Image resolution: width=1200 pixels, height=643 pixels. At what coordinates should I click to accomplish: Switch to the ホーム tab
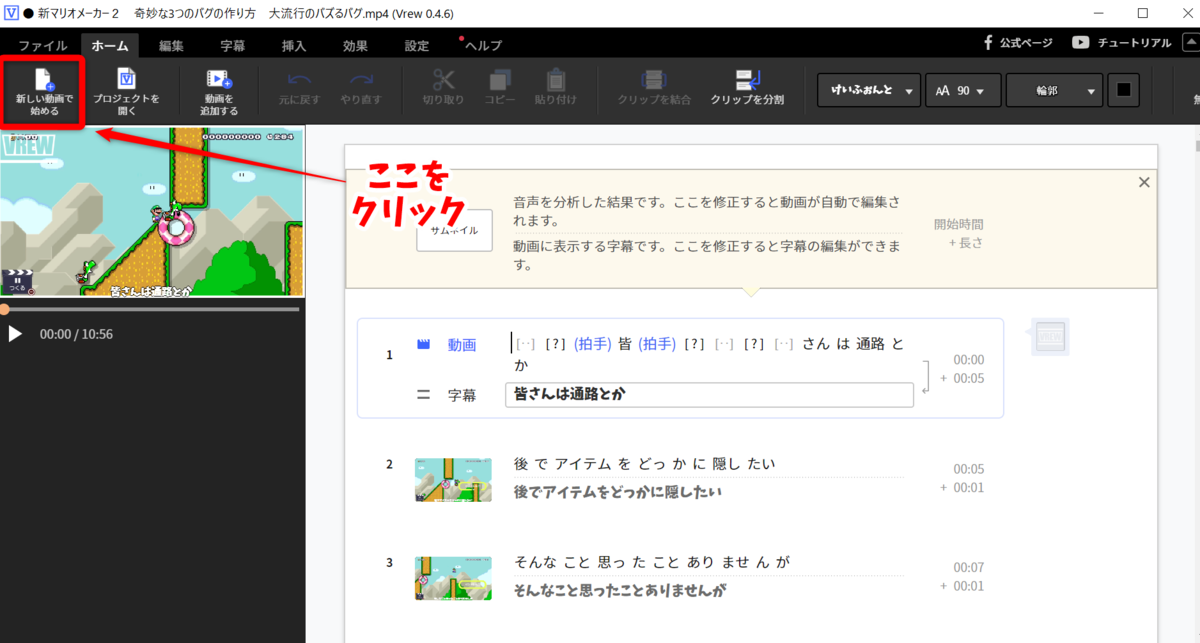point(109,45)
